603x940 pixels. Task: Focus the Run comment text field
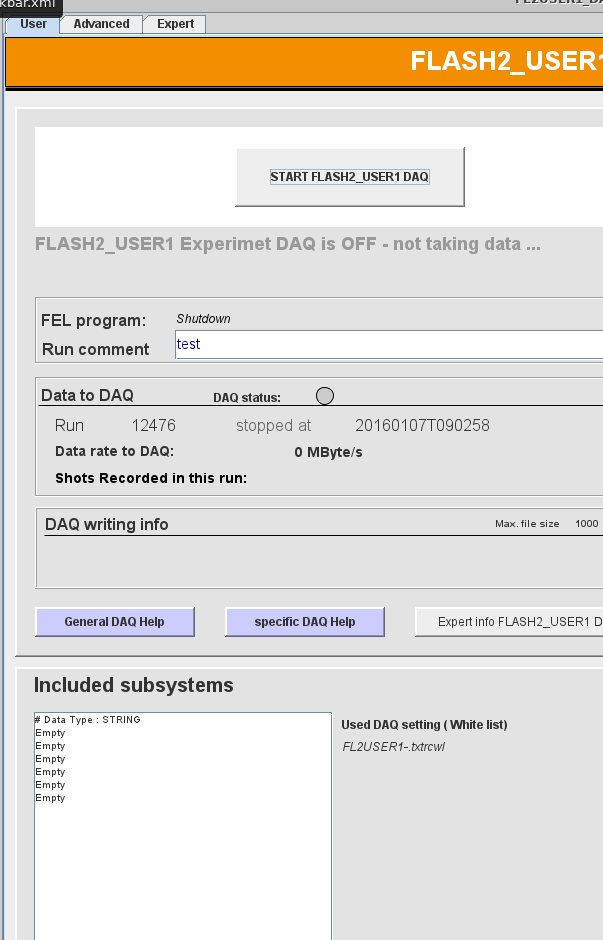[388, 345]
